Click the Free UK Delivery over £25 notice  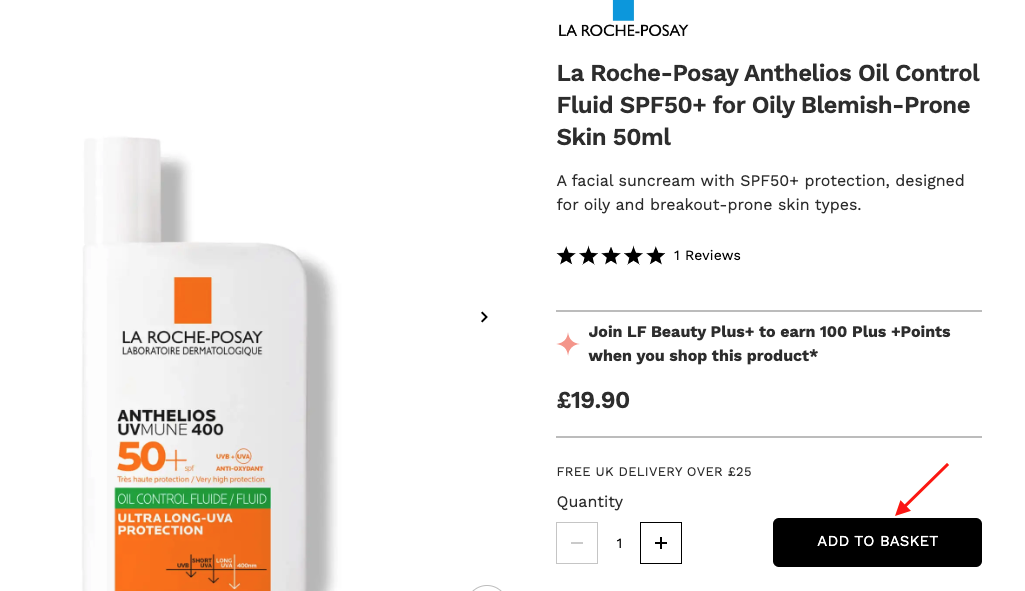pos(653,472)
